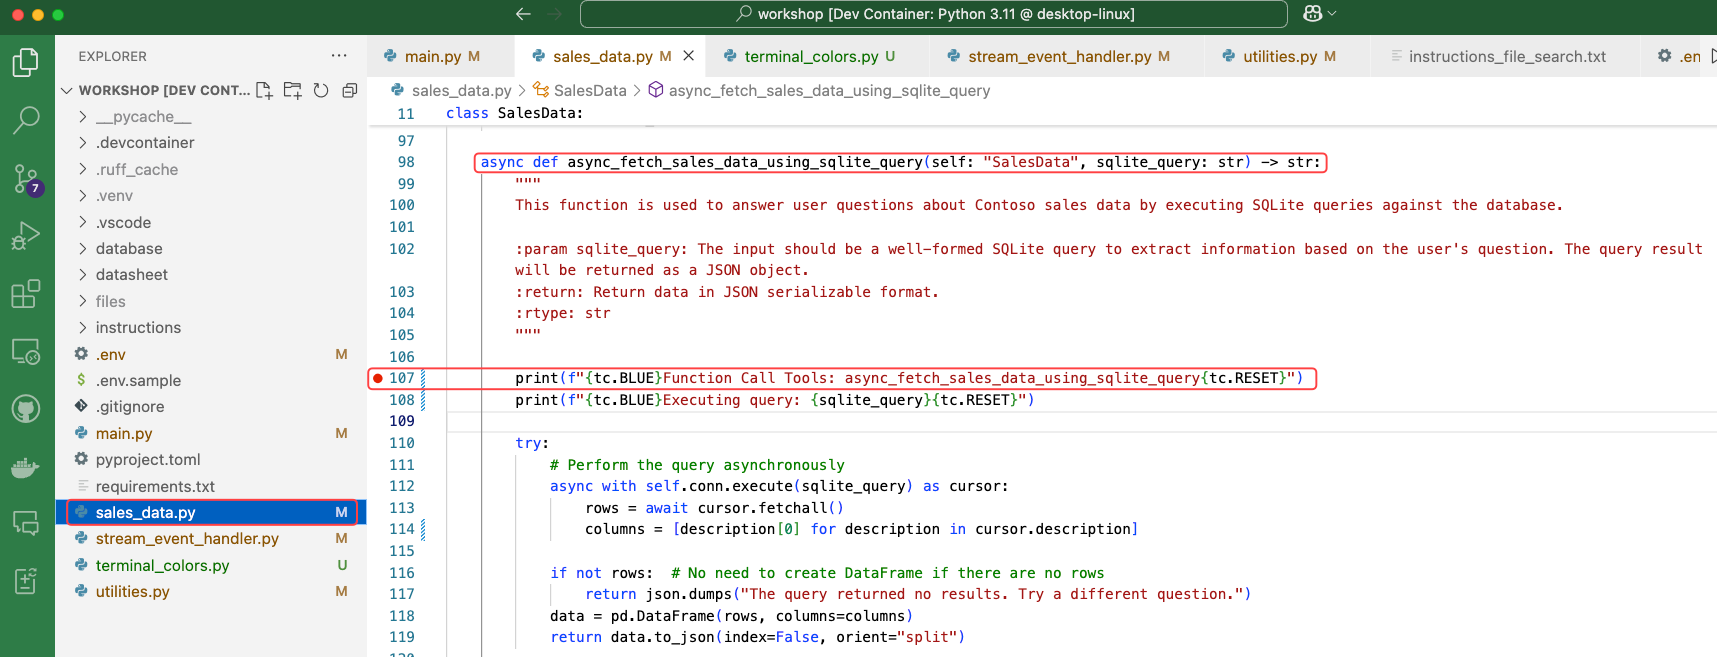
Task: Refresh the Explorer file tree
Action: tap(321, 90)
